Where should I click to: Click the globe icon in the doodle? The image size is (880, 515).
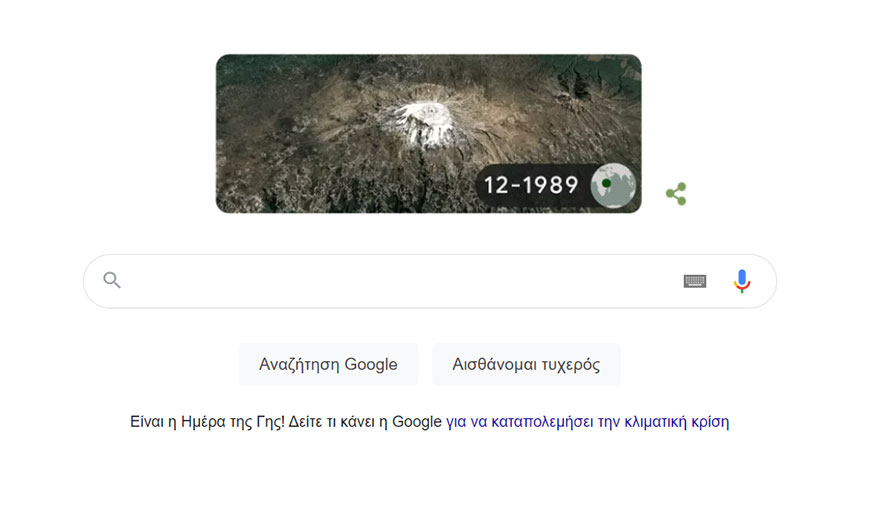click(x=613, y=185)
